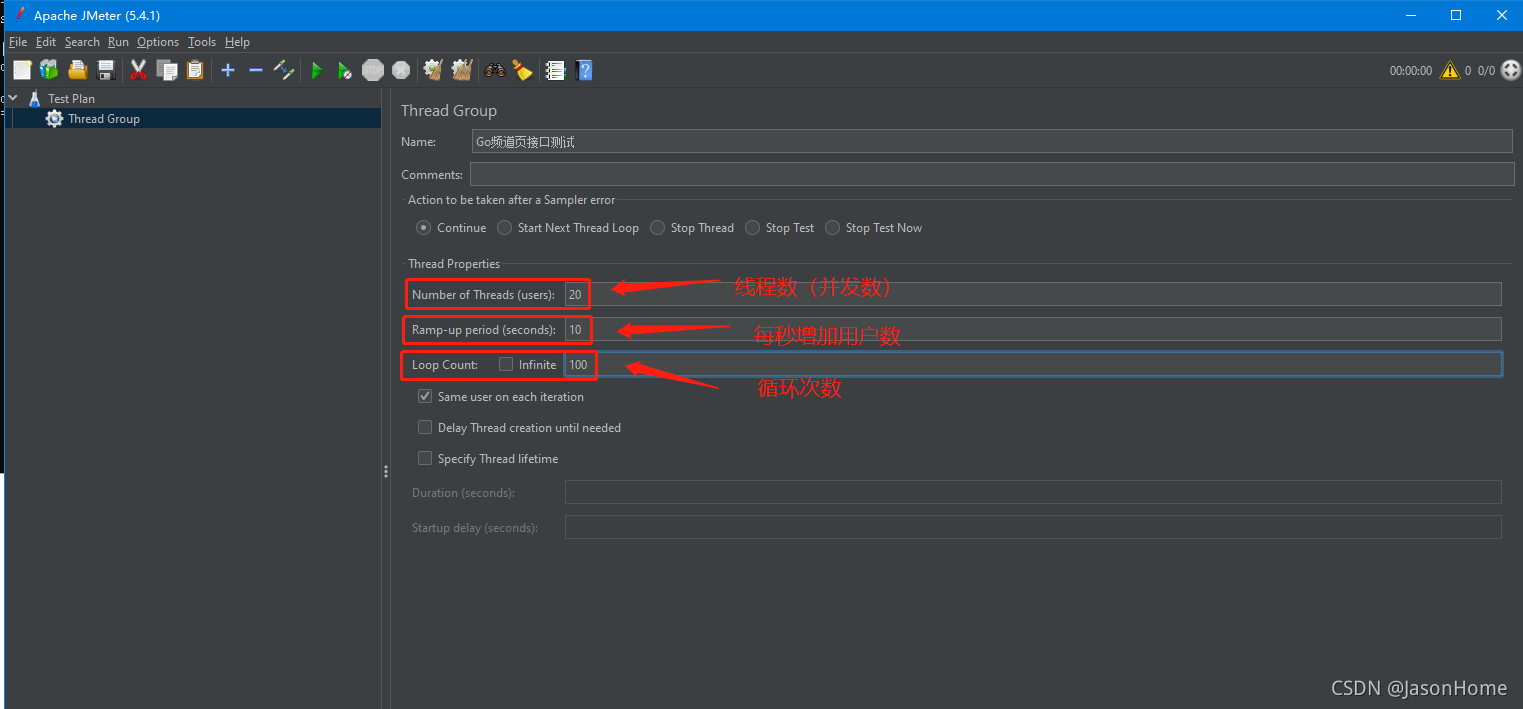The width and height of the screenshot is (1523, 709).
Task: Click the Toggle enable/disable icon
Action: coord(284,70)
